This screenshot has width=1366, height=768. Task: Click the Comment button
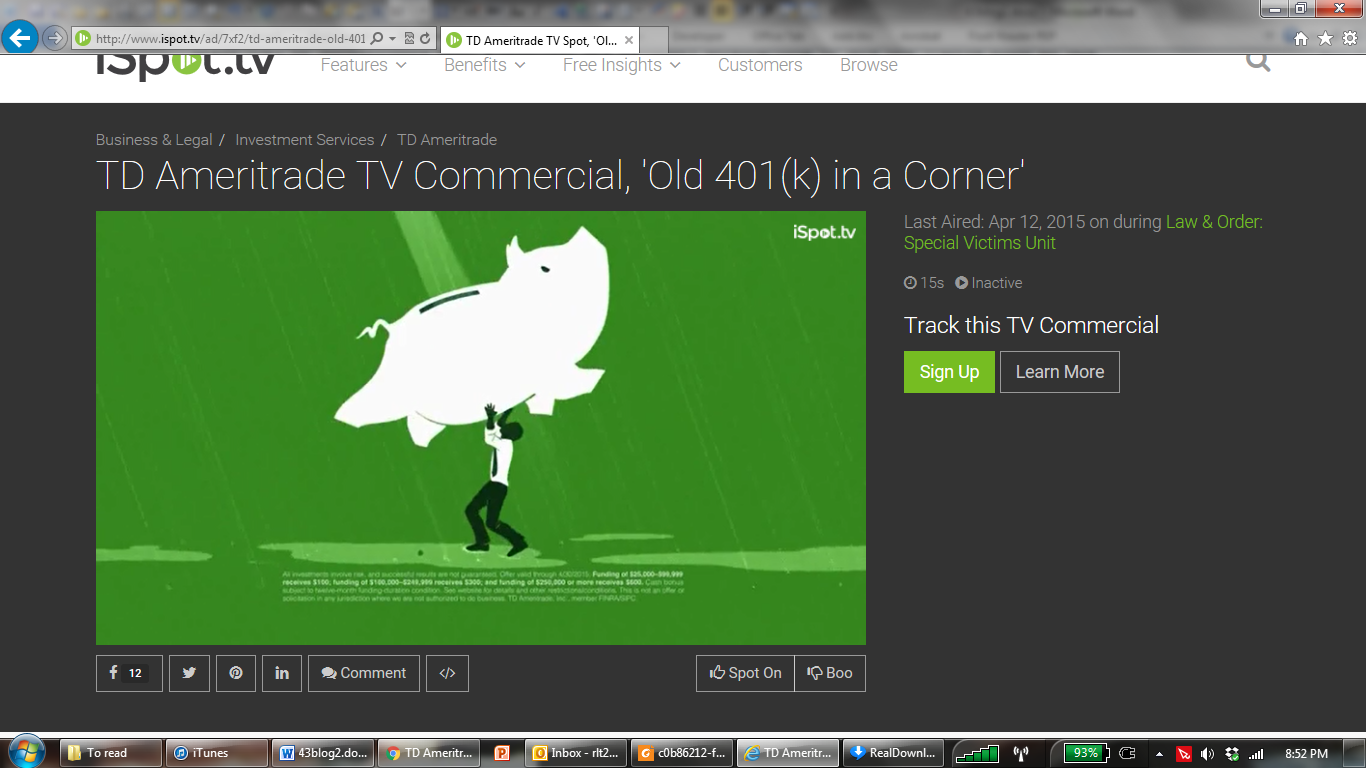(364, 673)
